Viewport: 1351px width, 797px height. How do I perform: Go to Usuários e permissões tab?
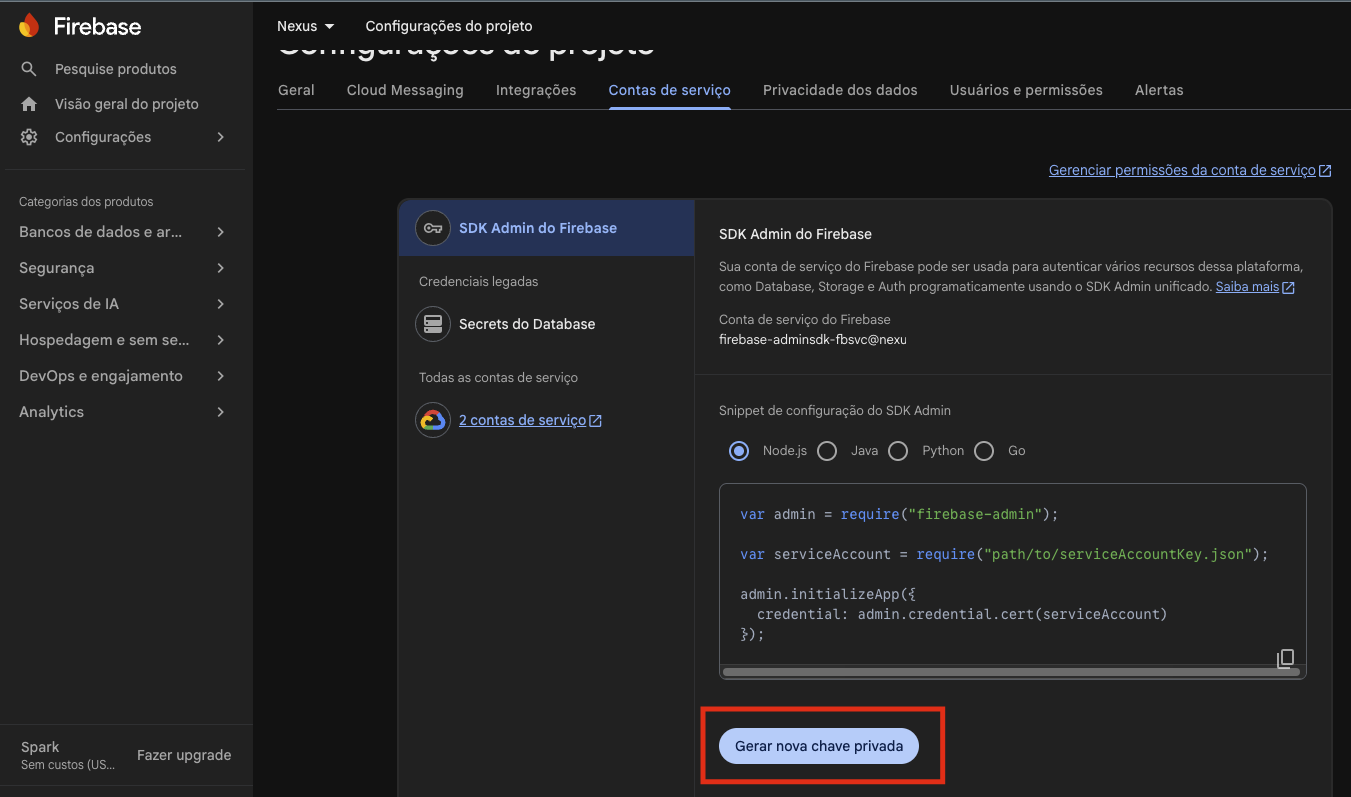1026,90
